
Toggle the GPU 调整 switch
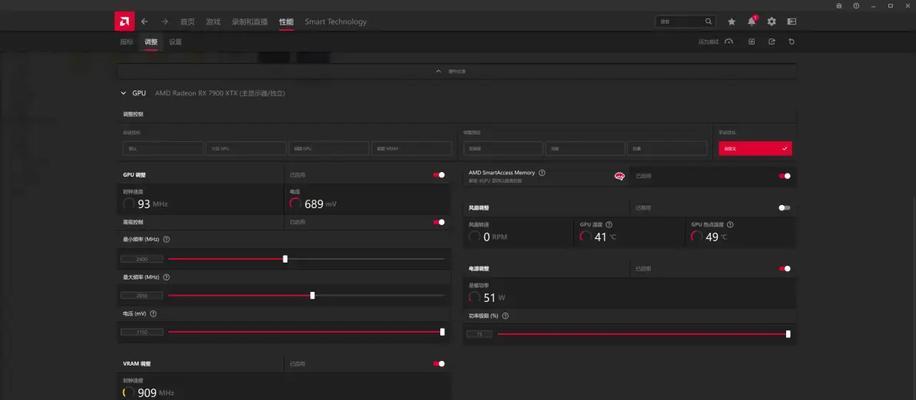439,175
